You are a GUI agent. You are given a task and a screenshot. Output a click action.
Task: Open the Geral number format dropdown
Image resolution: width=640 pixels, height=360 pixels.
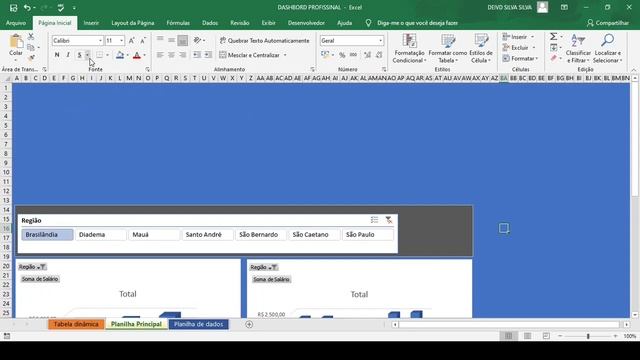pos(380,40)
